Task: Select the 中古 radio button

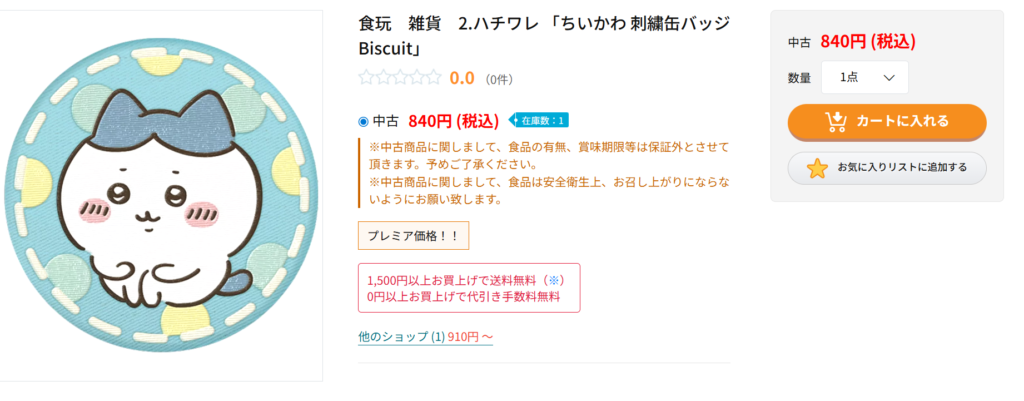Action: 363,122
